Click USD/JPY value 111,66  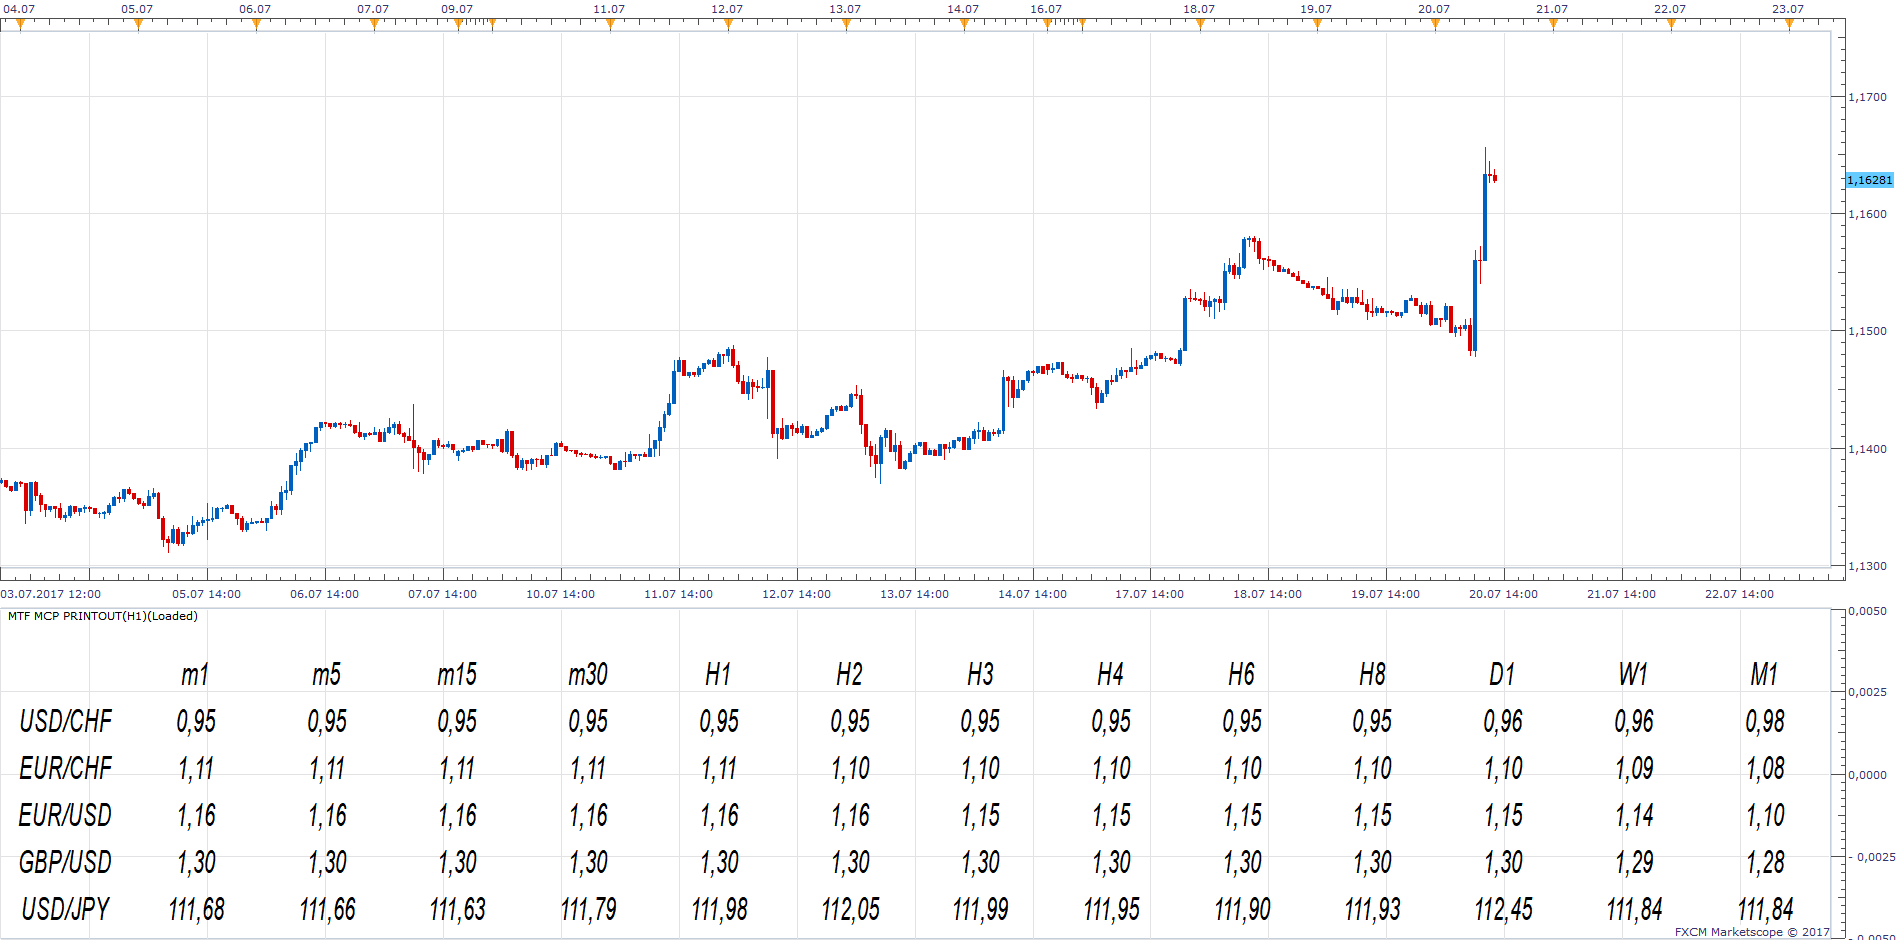pyautogui.click(x=327, y=910)
